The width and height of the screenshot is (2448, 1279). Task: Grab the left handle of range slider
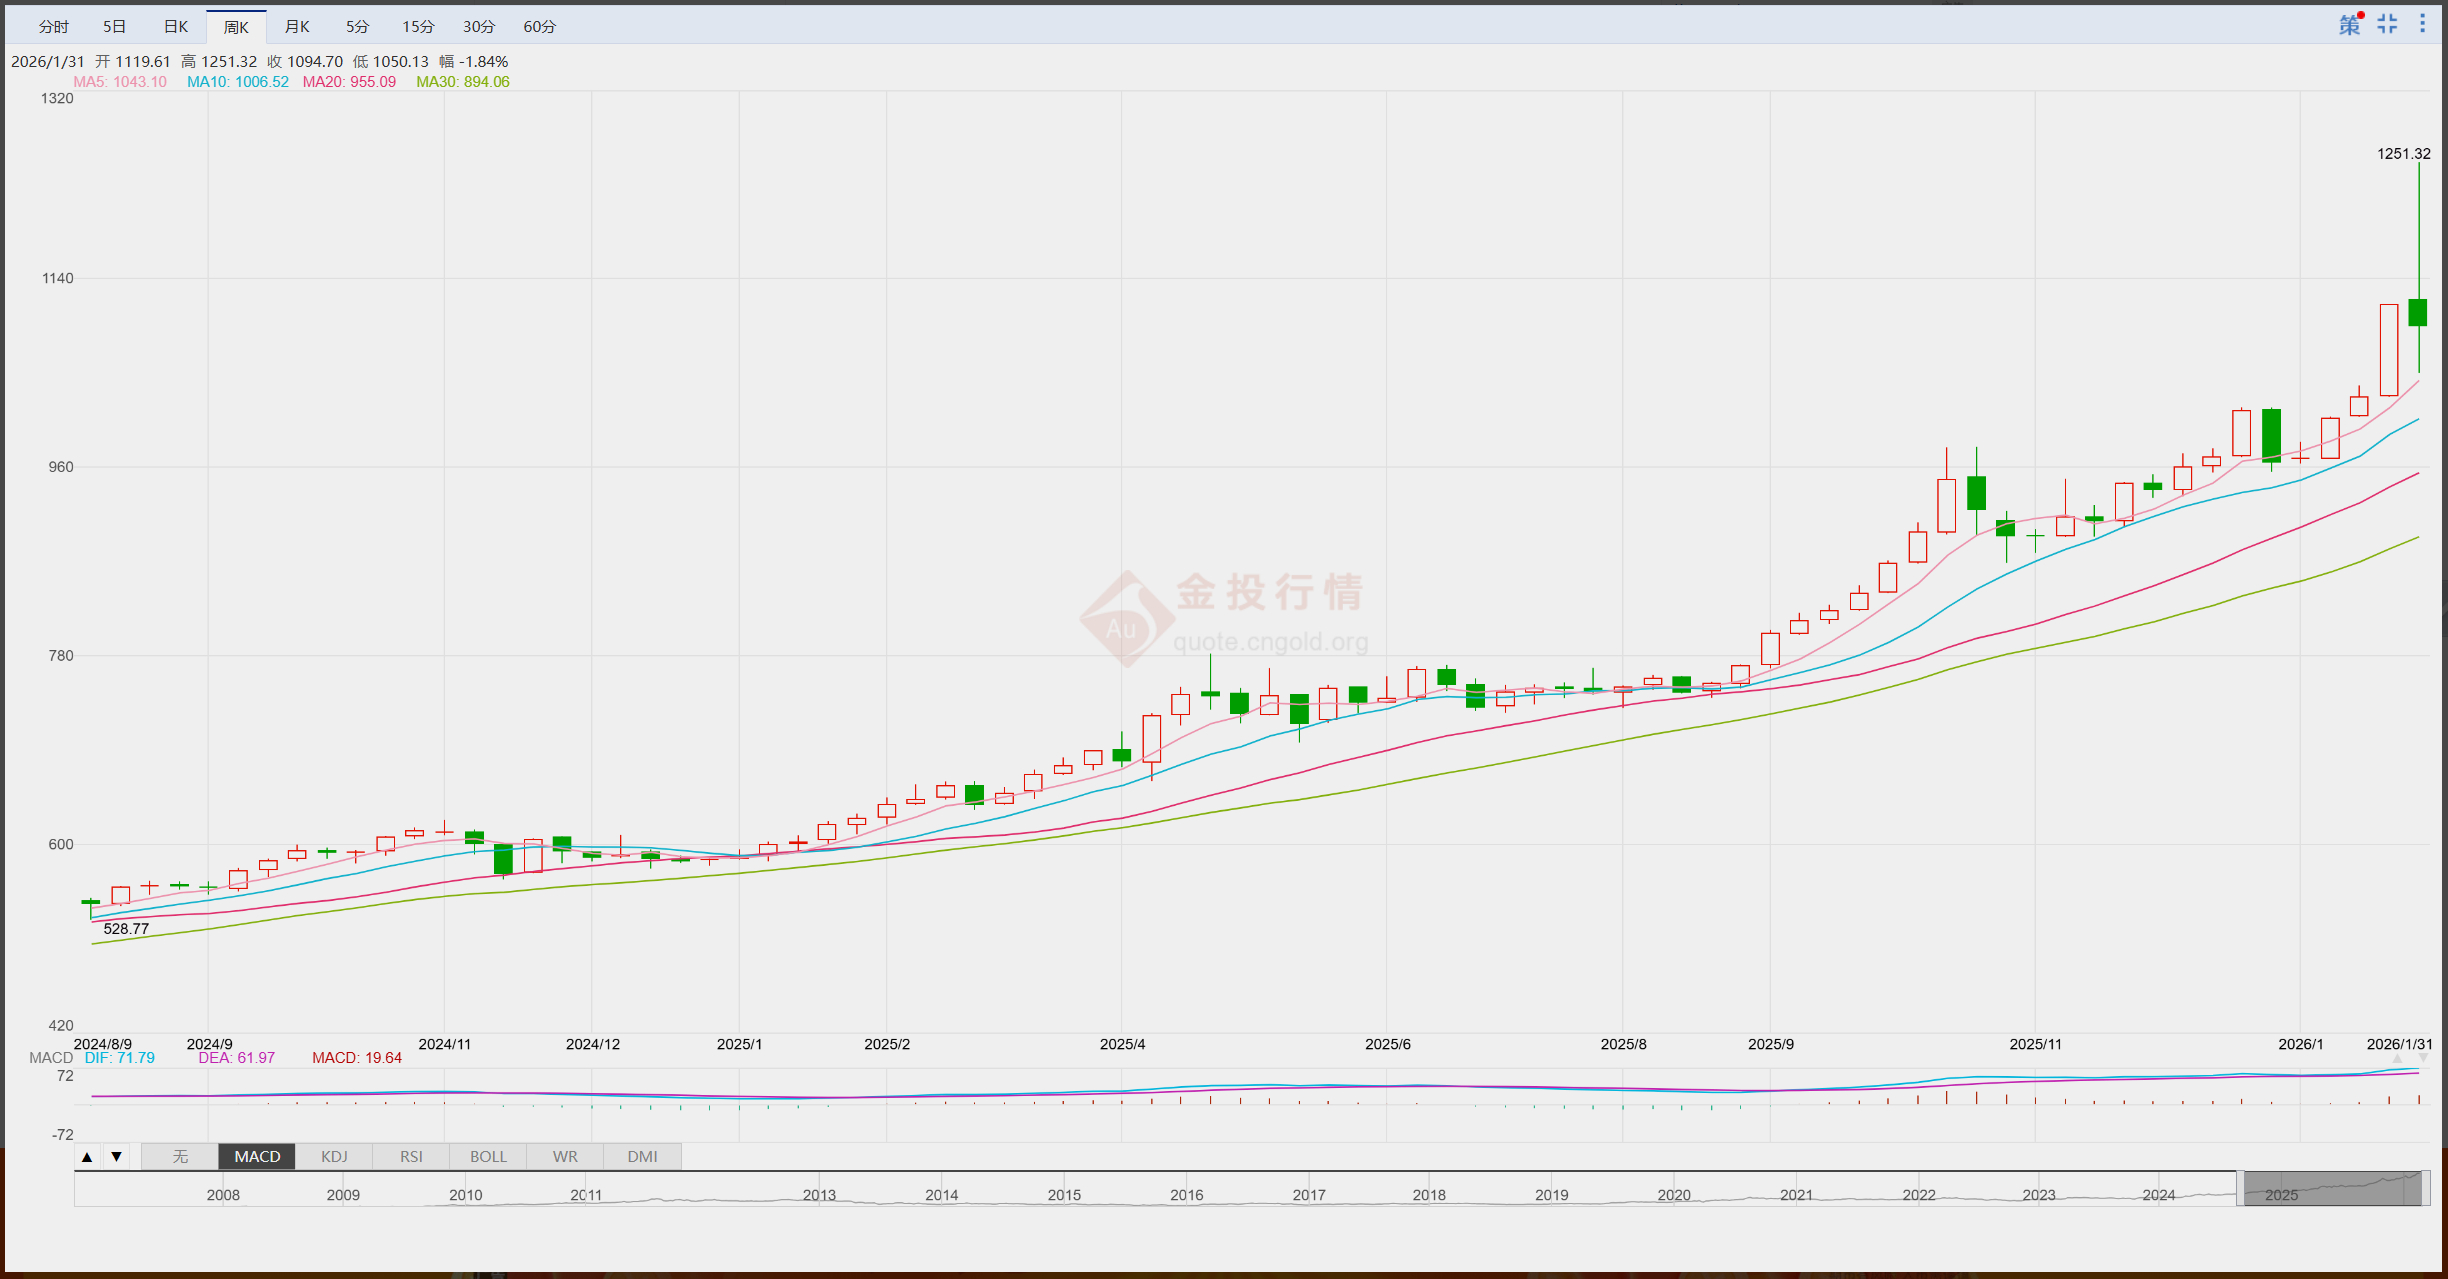(2240, 1189)
